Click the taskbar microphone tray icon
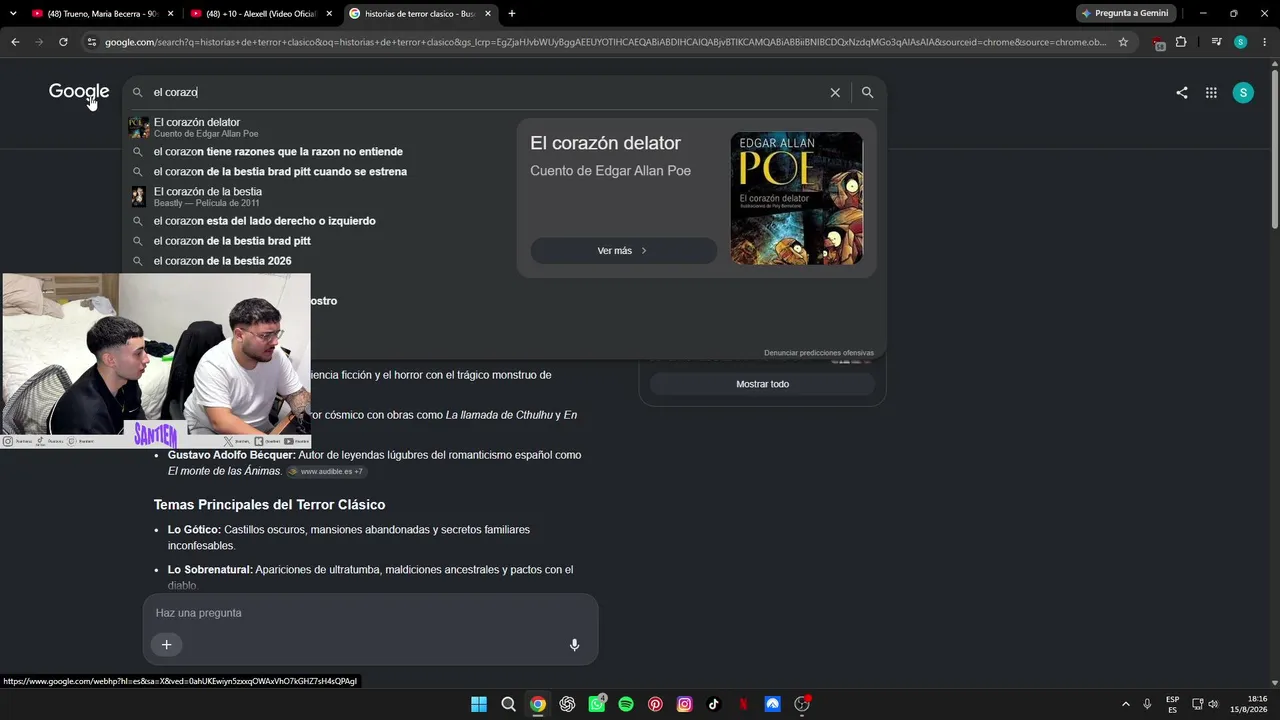Screen dimensions: 1280x720 click(1147, 704)
